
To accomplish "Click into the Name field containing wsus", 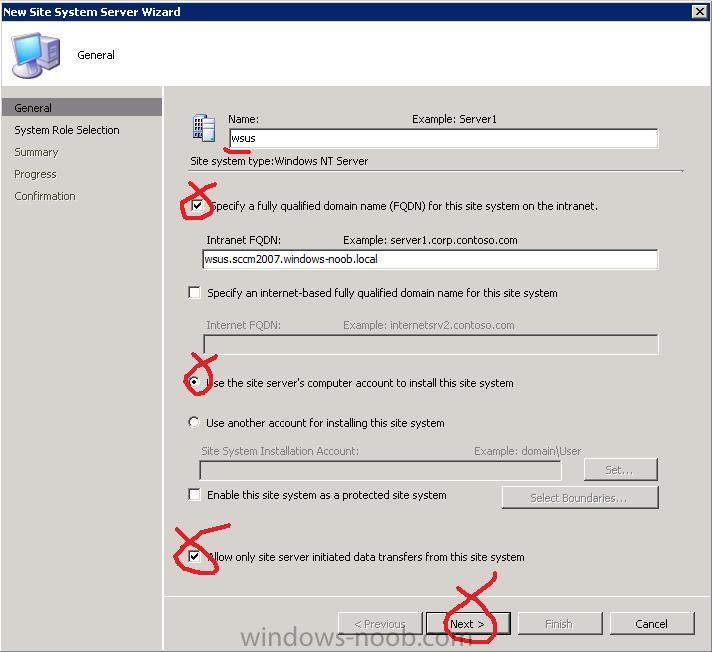I will (x=443, y=138).
